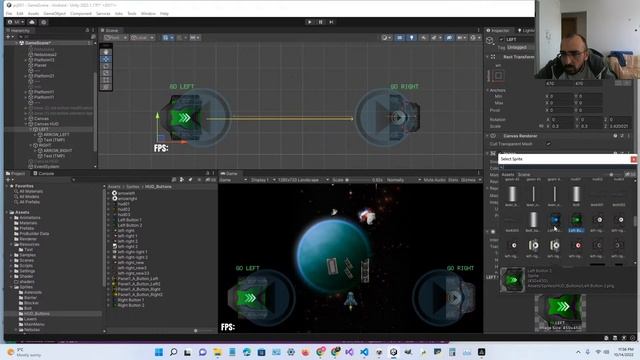Open Windows Start menu

pyautogui.click(x=159, y=352)
